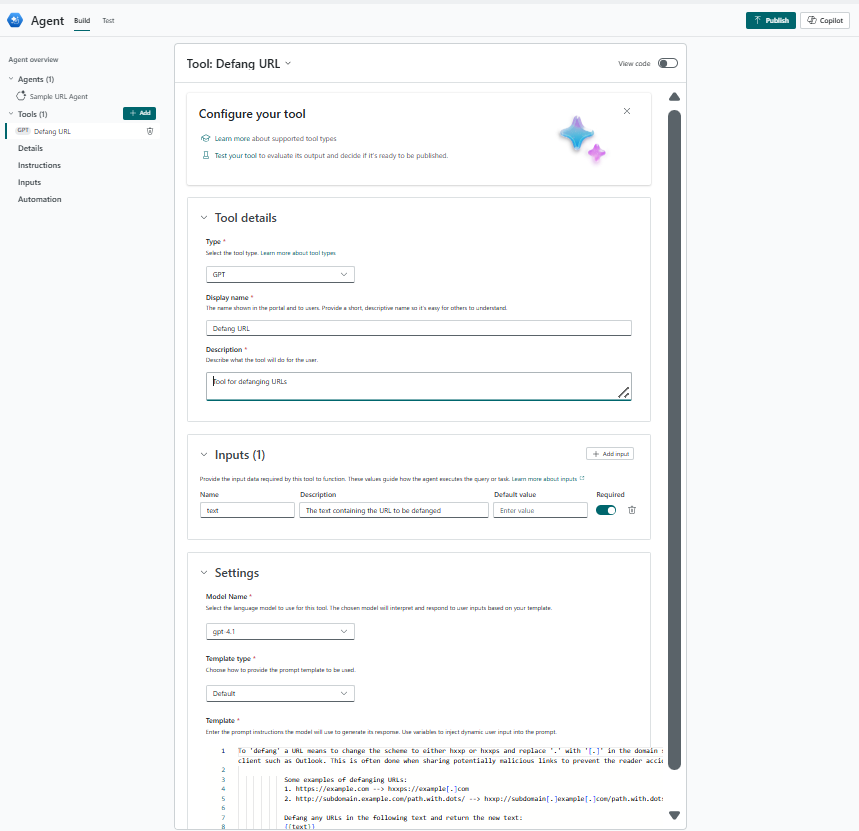859x831 pixels.
Task: Toggle the View code switch
Action: tap(667, 64)
